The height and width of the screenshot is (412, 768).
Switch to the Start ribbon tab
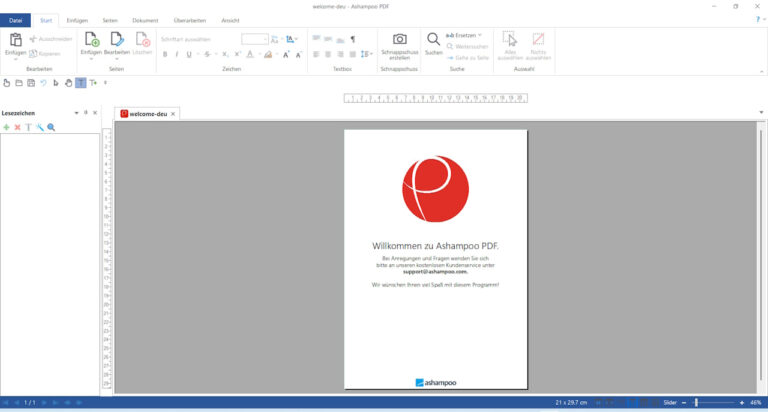click(x=46, y=21)
